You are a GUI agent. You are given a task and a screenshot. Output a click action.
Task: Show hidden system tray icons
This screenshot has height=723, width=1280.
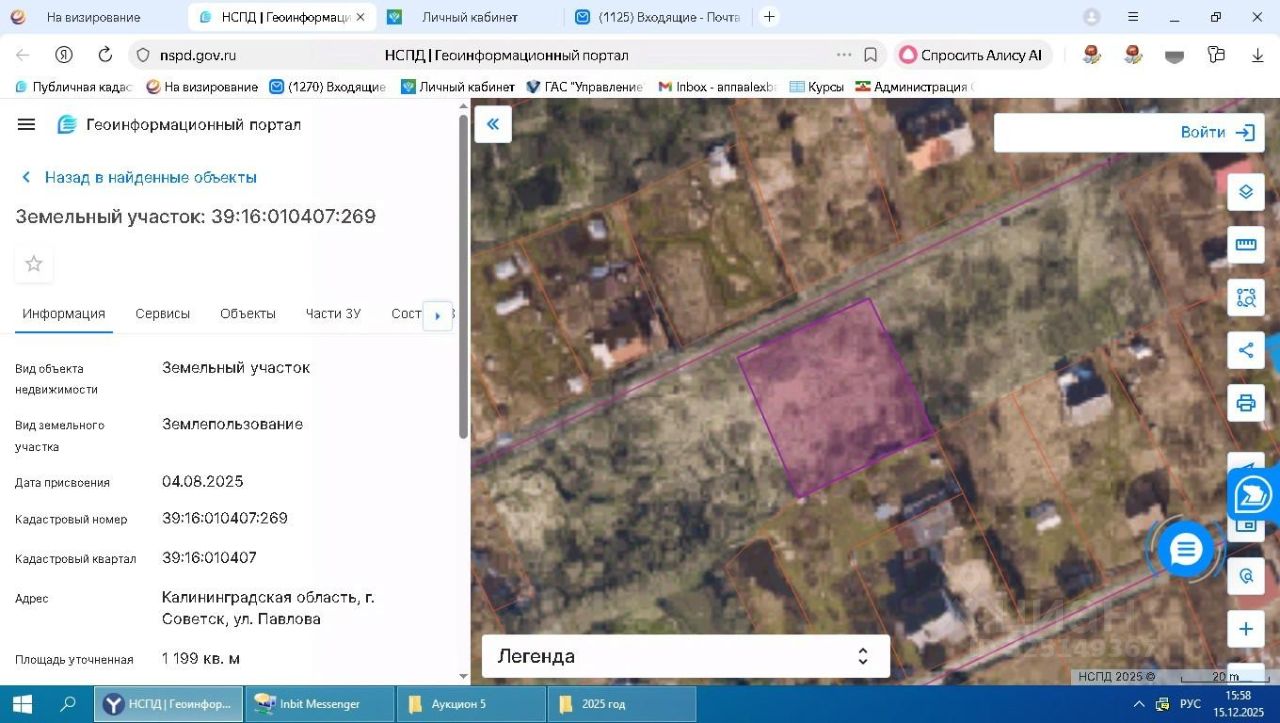[1137, 704]
